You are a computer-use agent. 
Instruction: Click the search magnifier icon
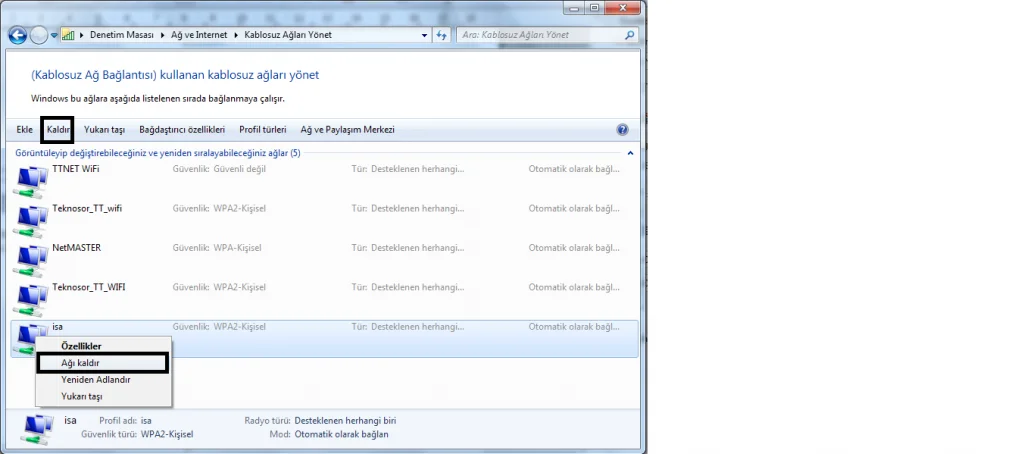(629, 35)
